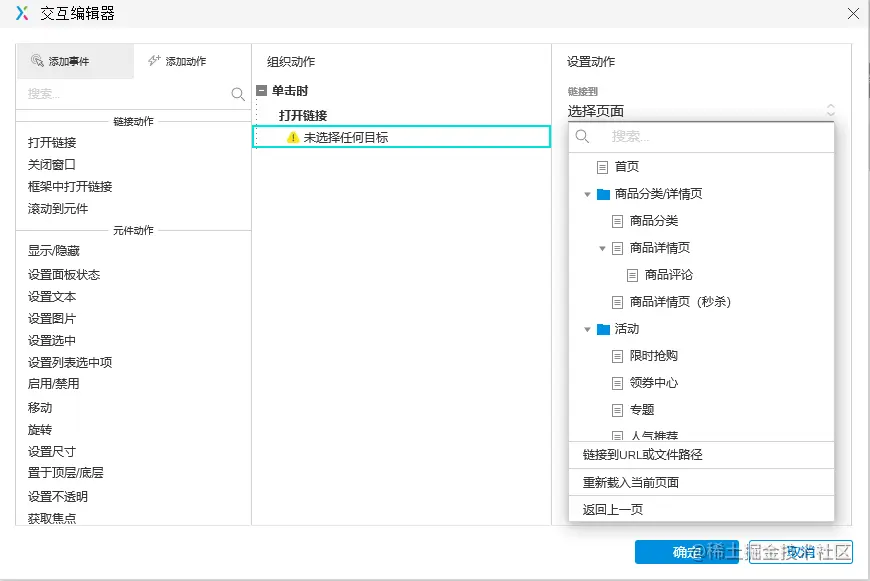Choose the 限时抢购 page

[654, 356]
